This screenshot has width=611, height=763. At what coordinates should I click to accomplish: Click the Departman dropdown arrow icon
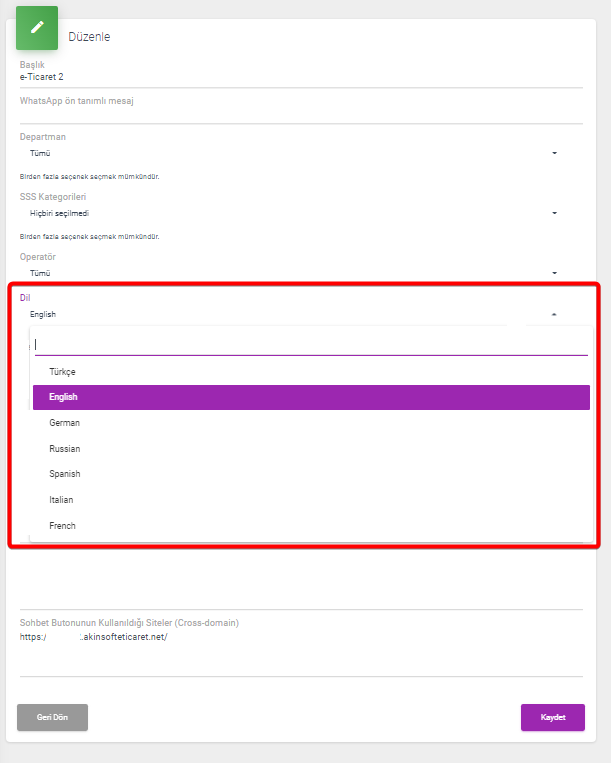[554, 153]
